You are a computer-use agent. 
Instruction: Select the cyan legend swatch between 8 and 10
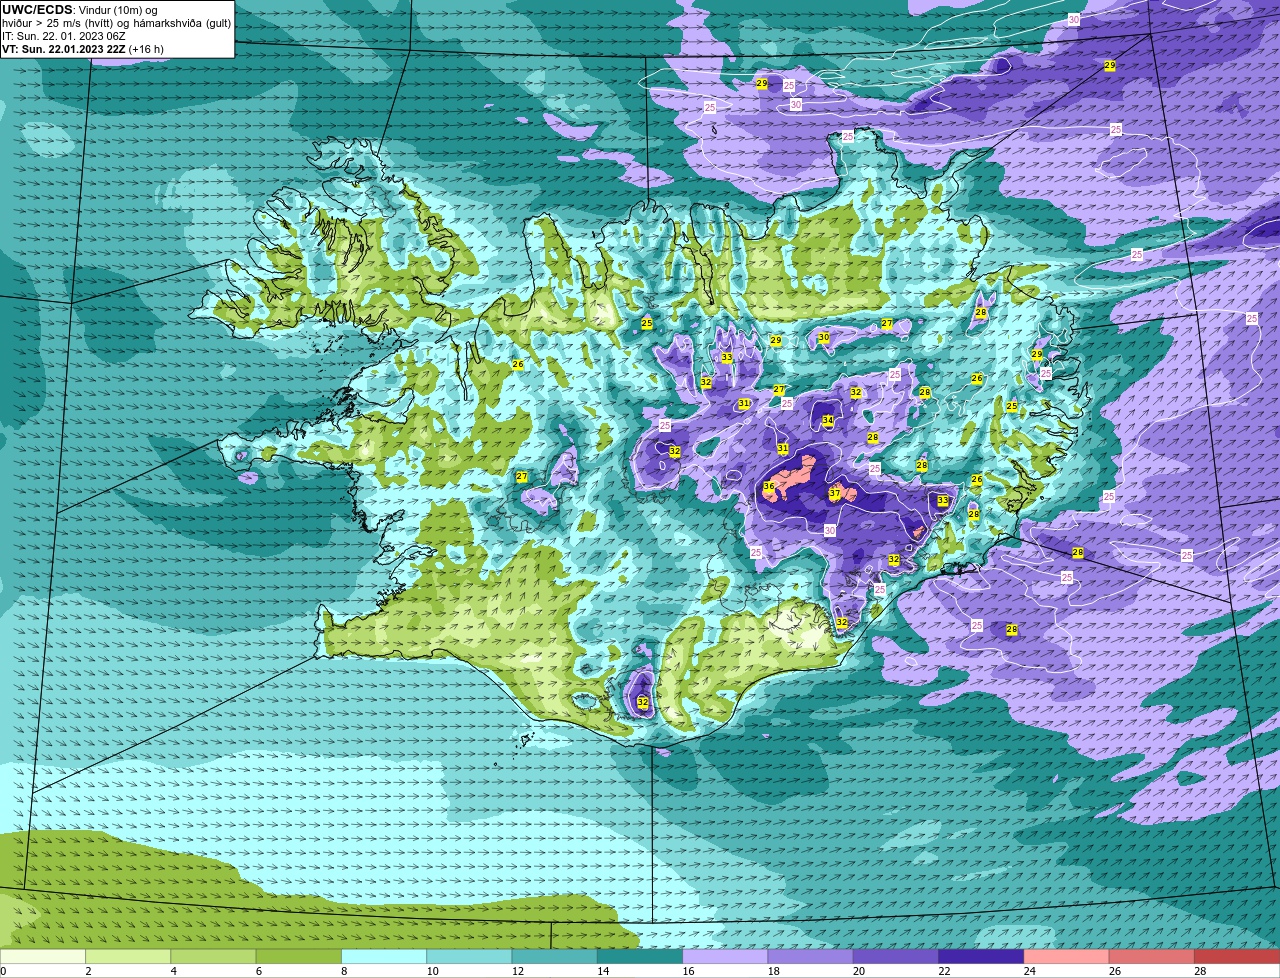384,956
